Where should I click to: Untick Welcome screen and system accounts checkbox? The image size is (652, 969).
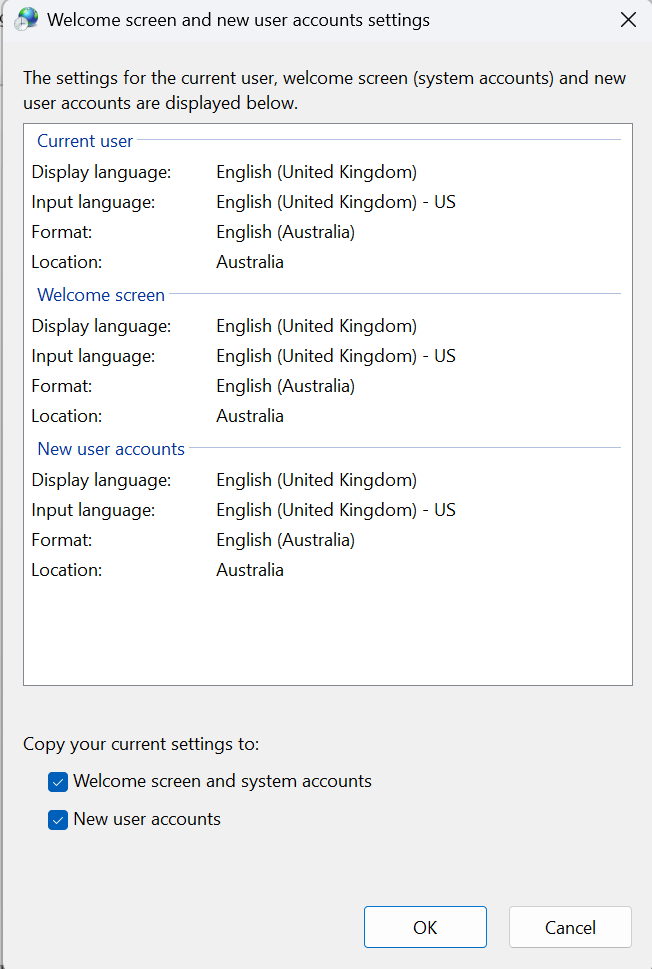click(x=58, y=782)
